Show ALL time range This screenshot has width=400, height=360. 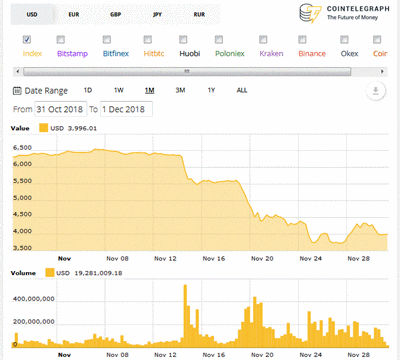(242, 90)
